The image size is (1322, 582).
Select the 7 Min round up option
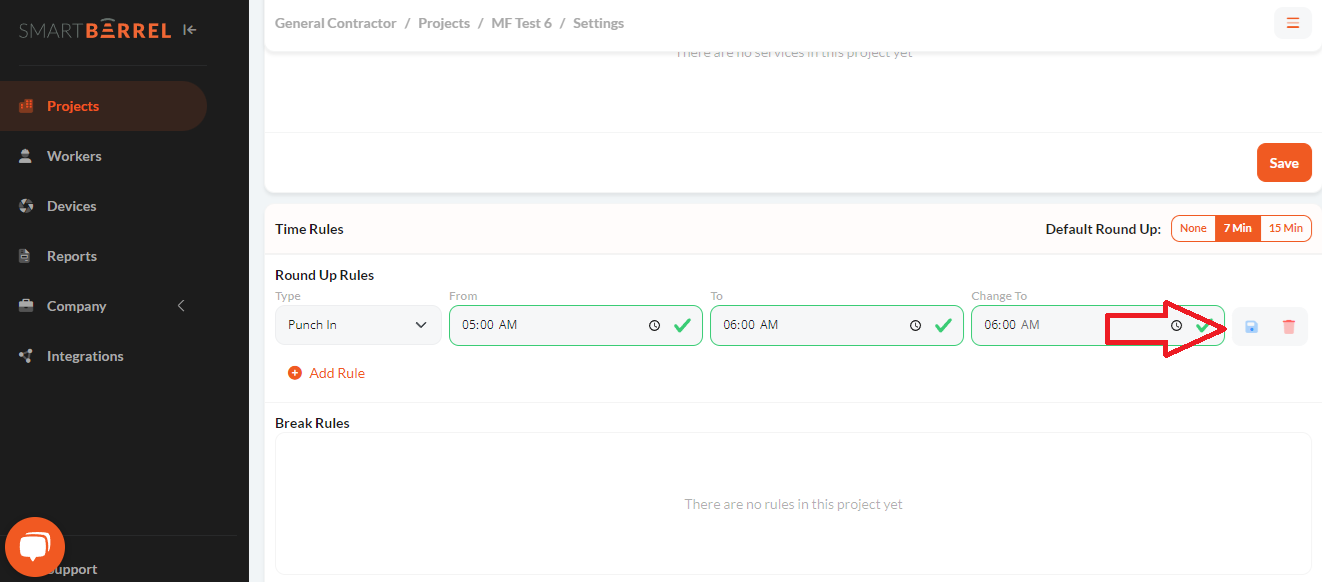pyautogui.click(x=1238, y=228)
